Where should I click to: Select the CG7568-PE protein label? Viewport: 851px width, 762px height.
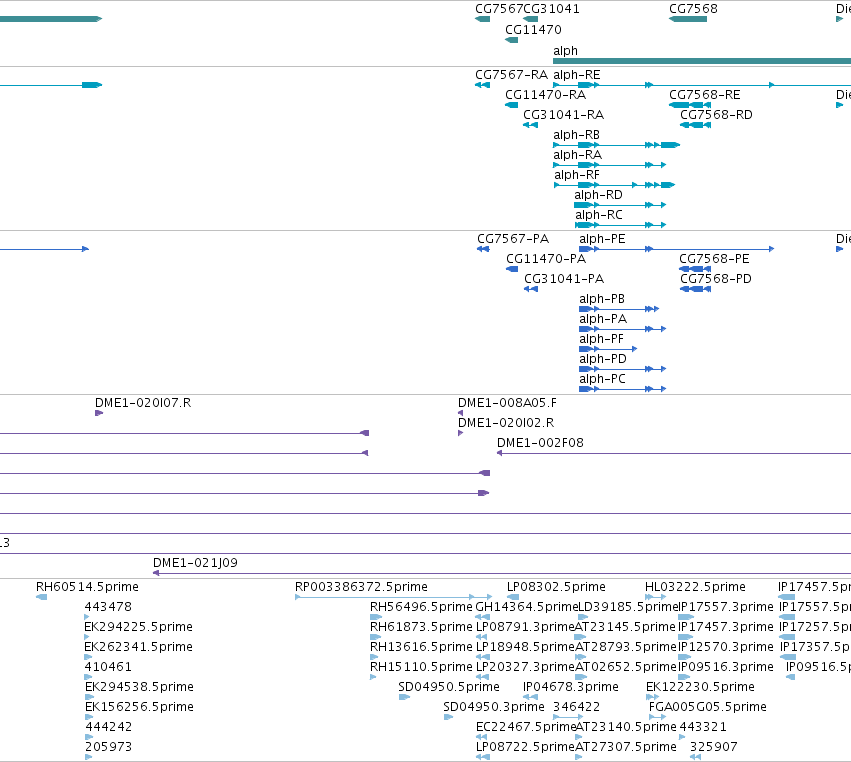click(x=714, y=259)
